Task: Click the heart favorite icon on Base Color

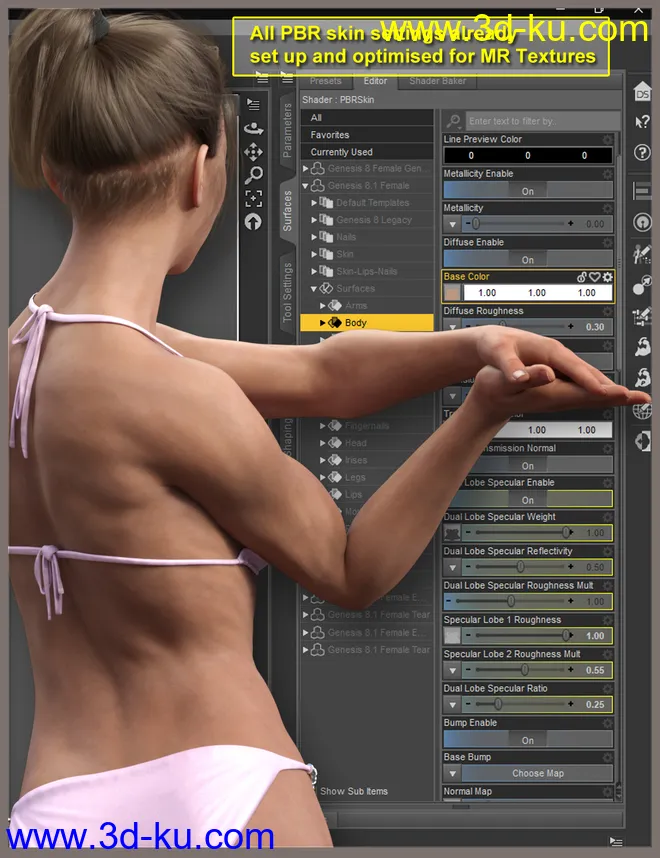Action: tap(595, 277)
